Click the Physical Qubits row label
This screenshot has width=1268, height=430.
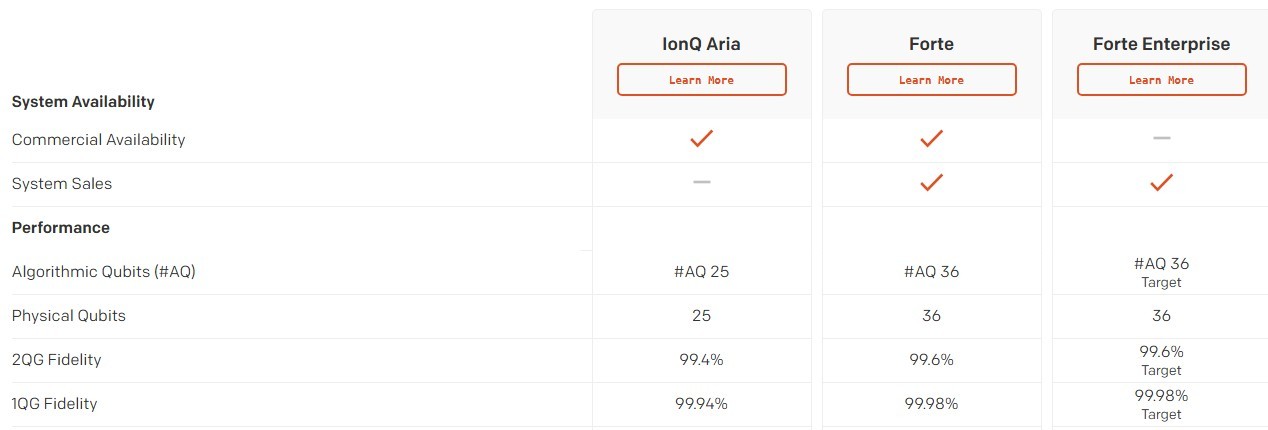[x=69, y=316]
